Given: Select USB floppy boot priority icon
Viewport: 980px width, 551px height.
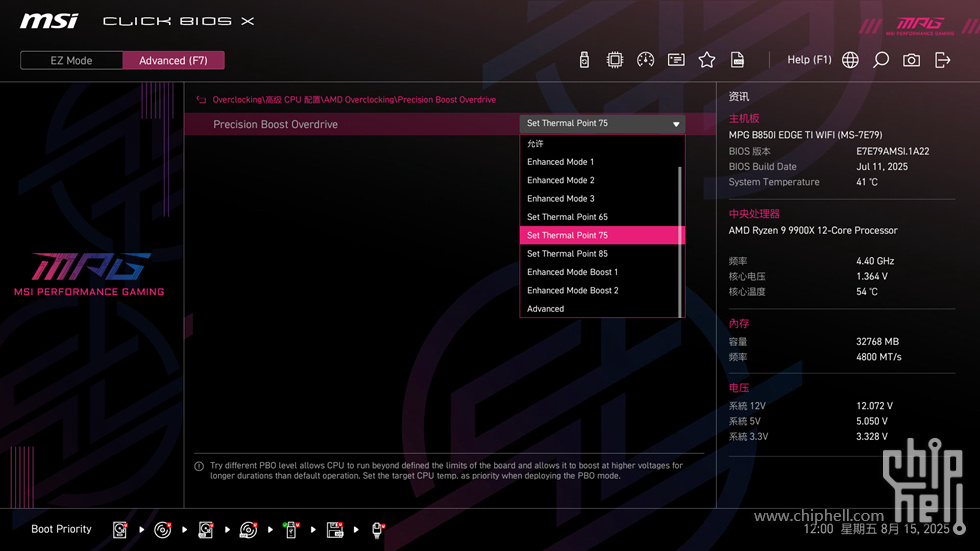Looking at the screenshot, I should pyautogui.click(x=335, y=530).
